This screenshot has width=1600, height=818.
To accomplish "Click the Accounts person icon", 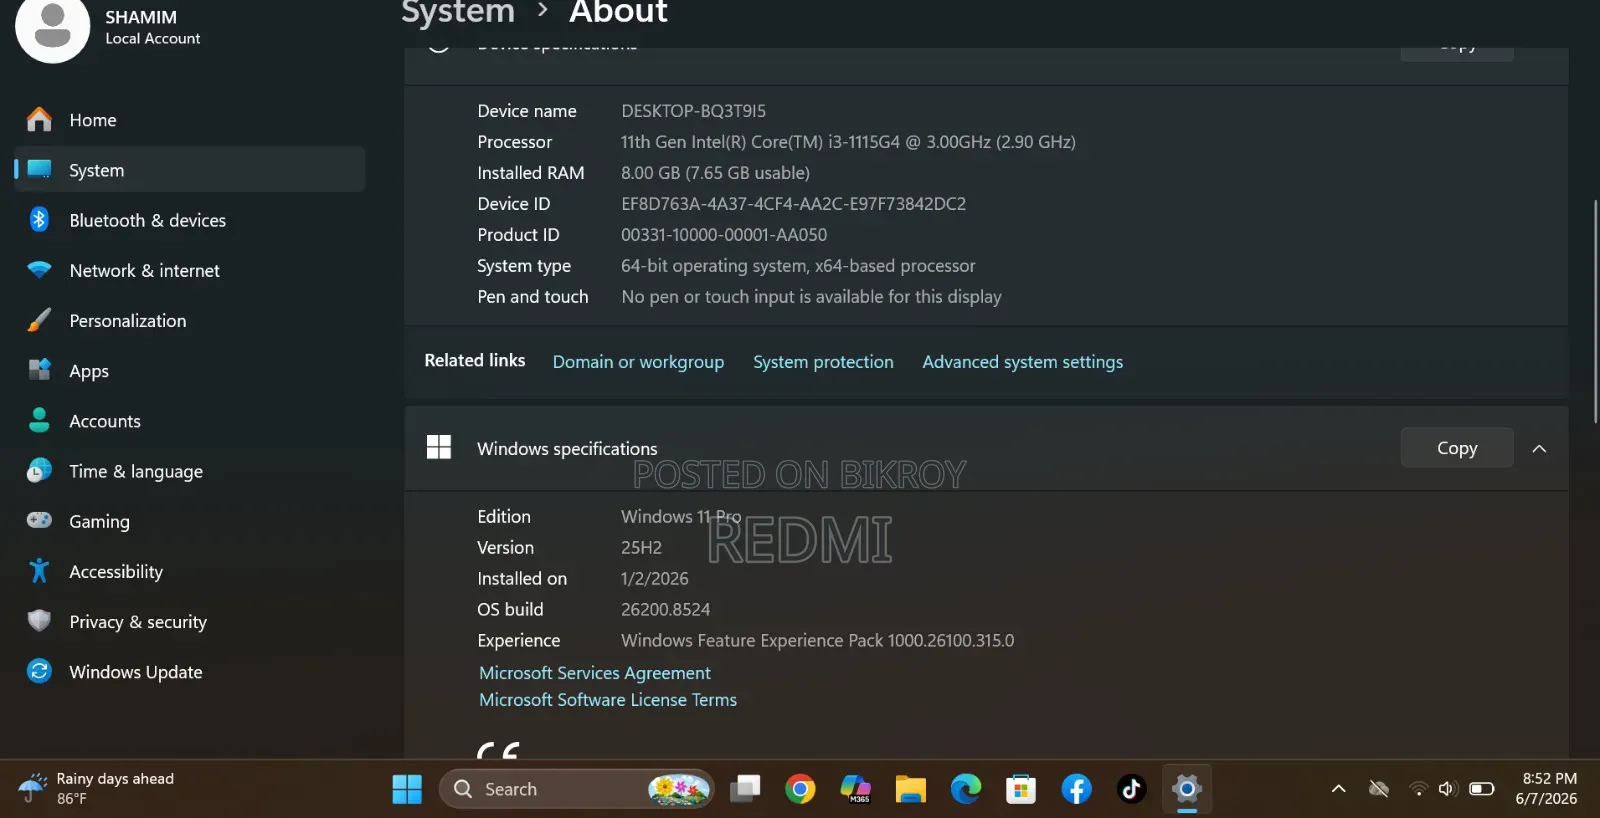I will click(39, 420).
